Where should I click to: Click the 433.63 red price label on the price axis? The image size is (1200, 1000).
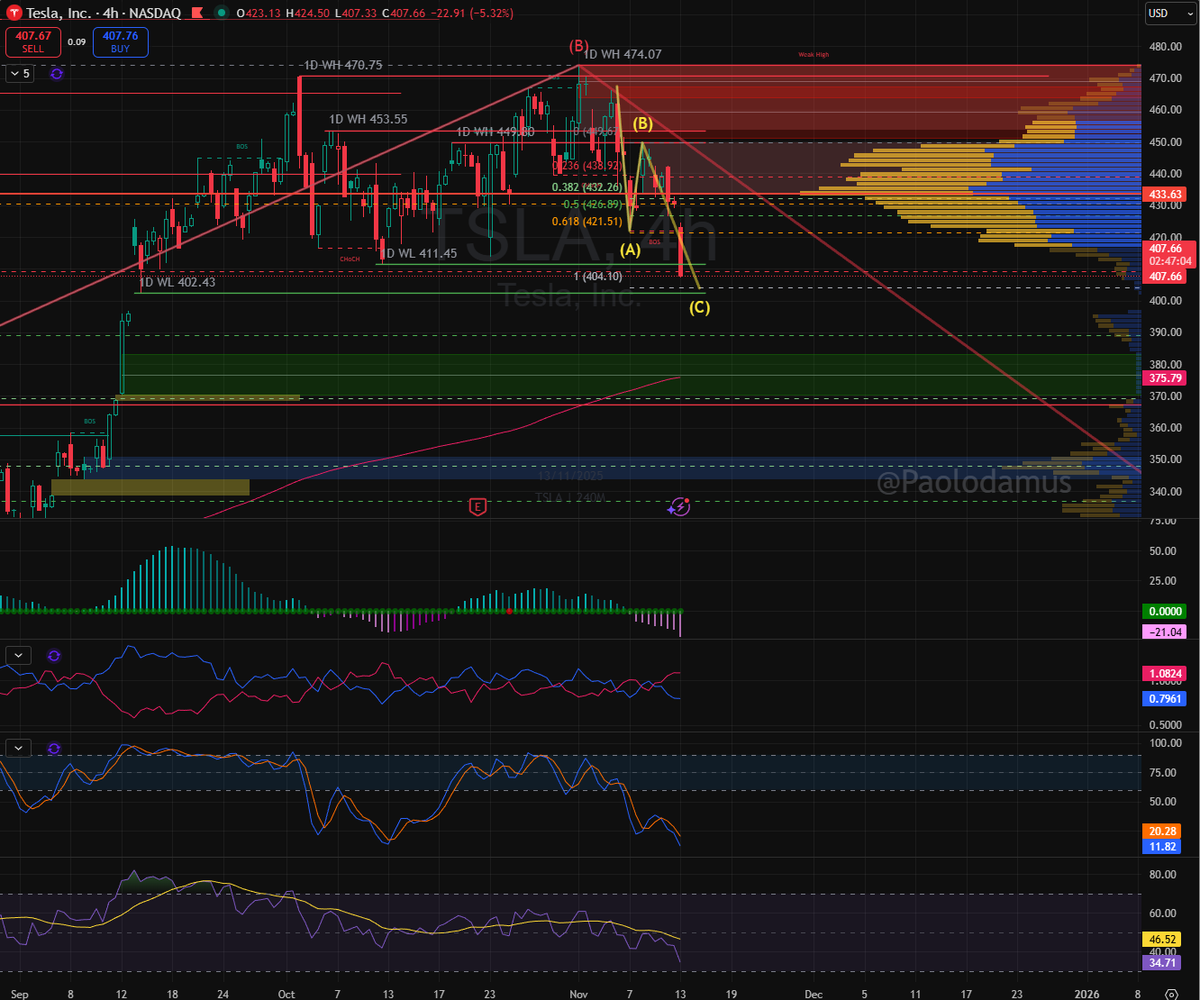pos(1162,194)
